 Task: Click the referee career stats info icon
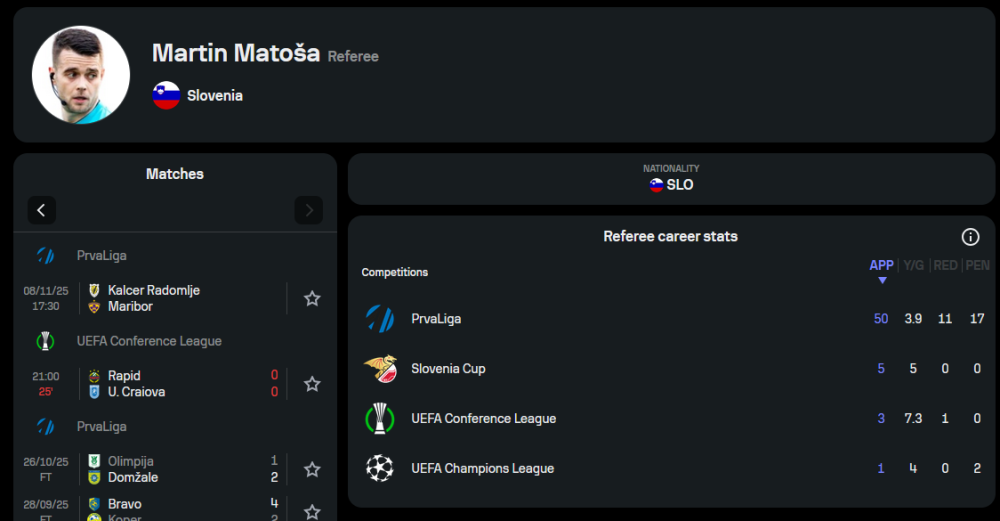click(970, 237)
